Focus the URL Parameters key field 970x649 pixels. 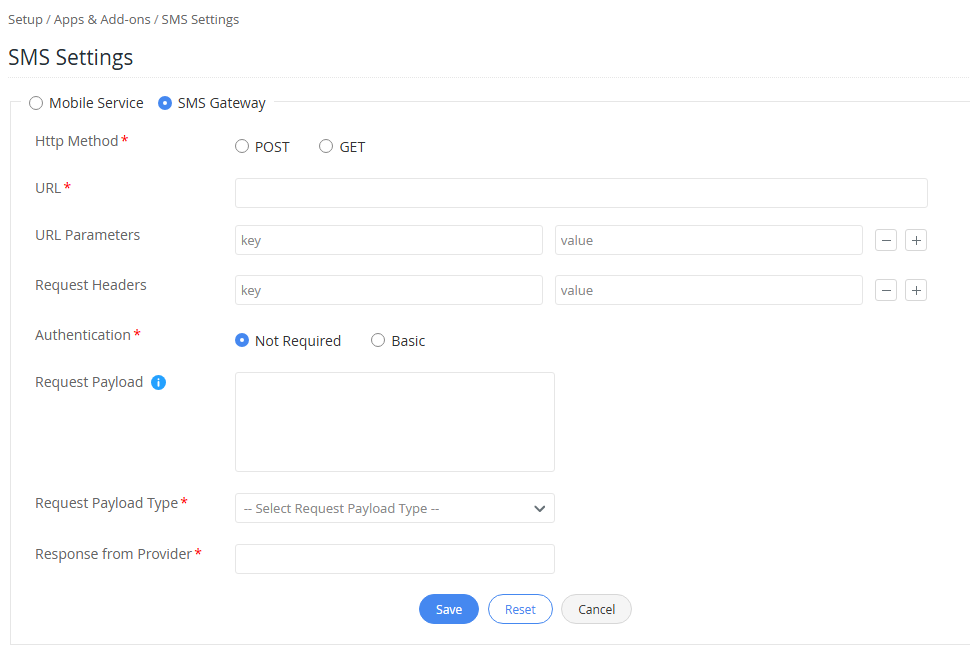click(x=388, y=240)
